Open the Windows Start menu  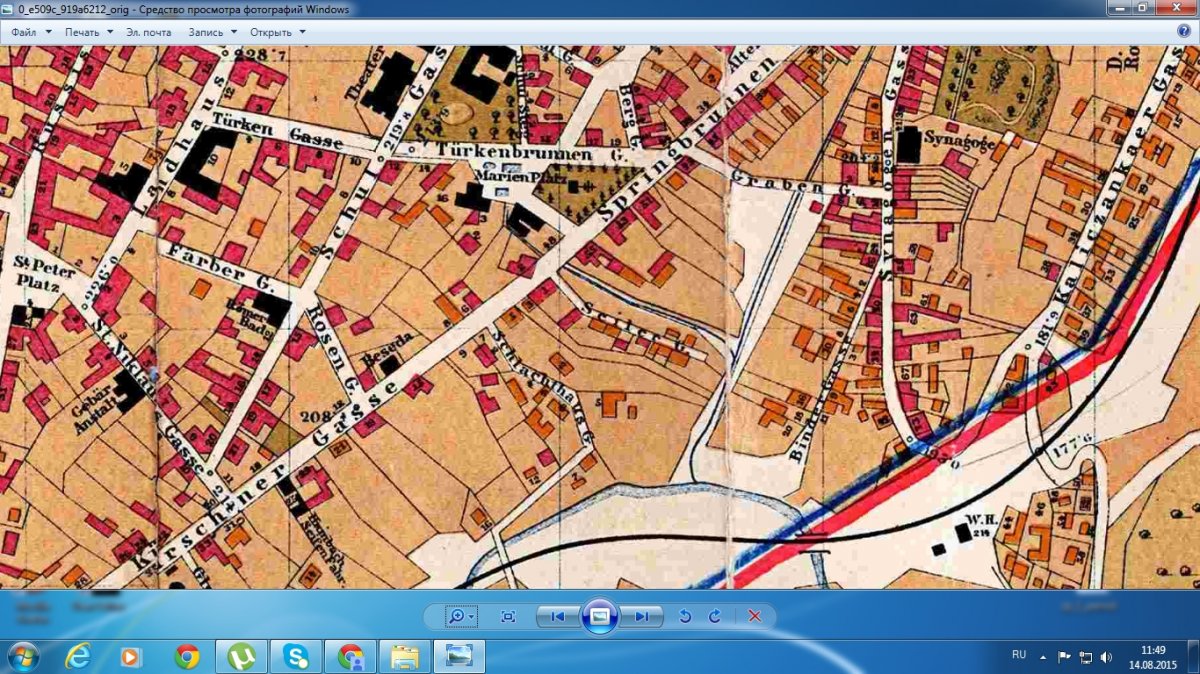[x=23, y=656]
